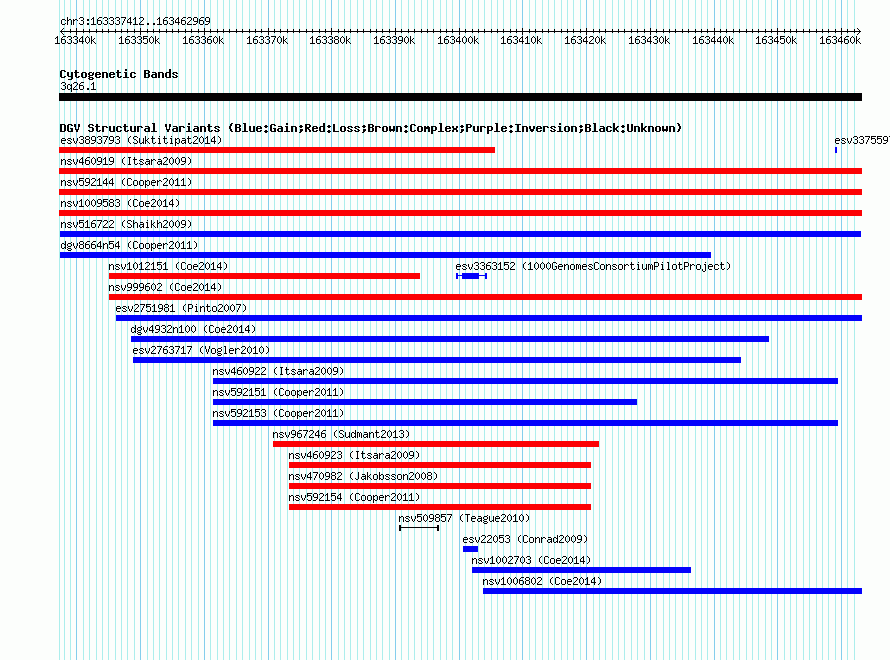Click the 163460k ruler position

[839, 40]
